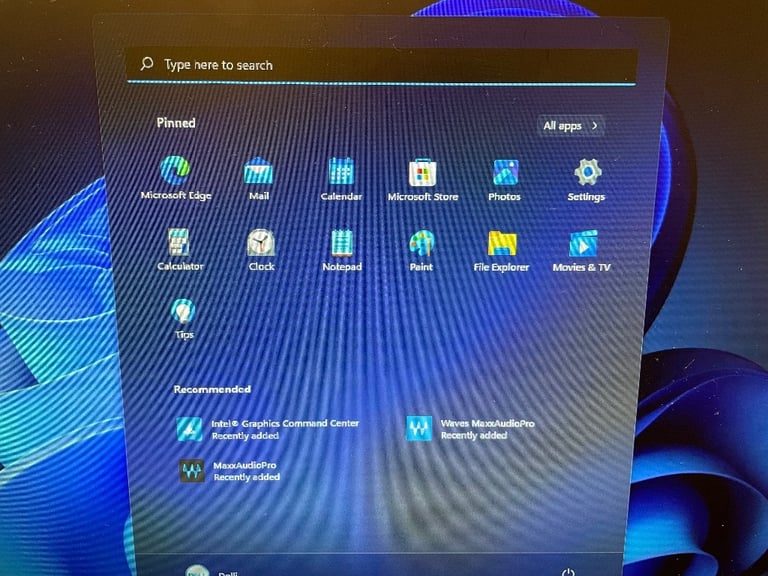Open the MaxxAudioPro recently added app
The height and width of the screenshot is (576, 768).
(x=229, y=471)
